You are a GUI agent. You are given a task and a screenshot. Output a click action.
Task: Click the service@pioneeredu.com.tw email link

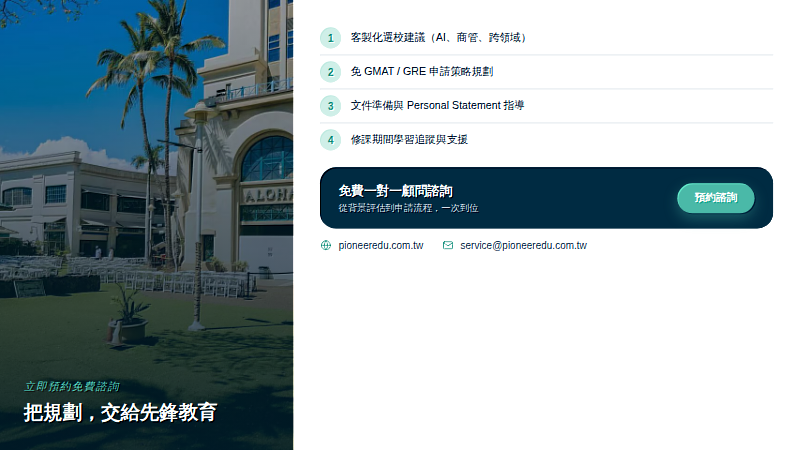tap(523, 245)
